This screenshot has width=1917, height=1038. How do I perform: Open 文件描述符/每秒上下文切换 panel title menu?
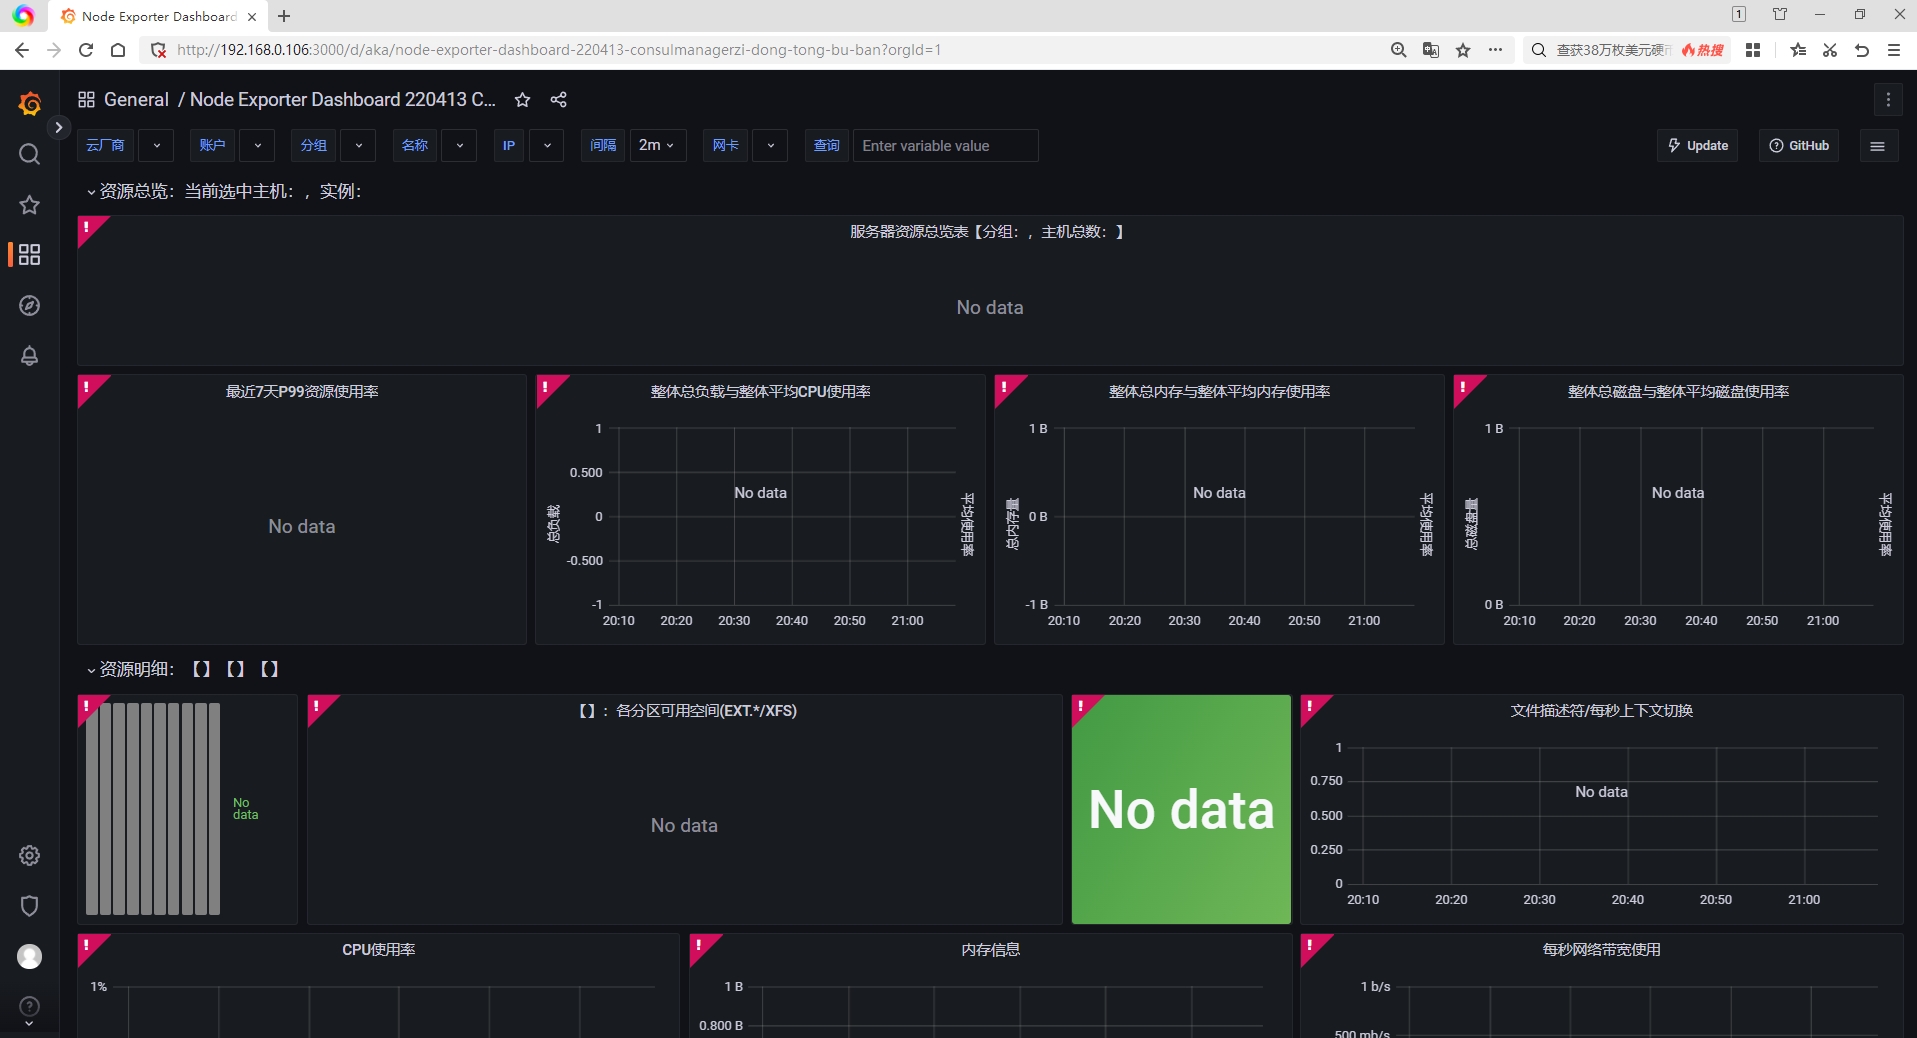click(1601, 710)
